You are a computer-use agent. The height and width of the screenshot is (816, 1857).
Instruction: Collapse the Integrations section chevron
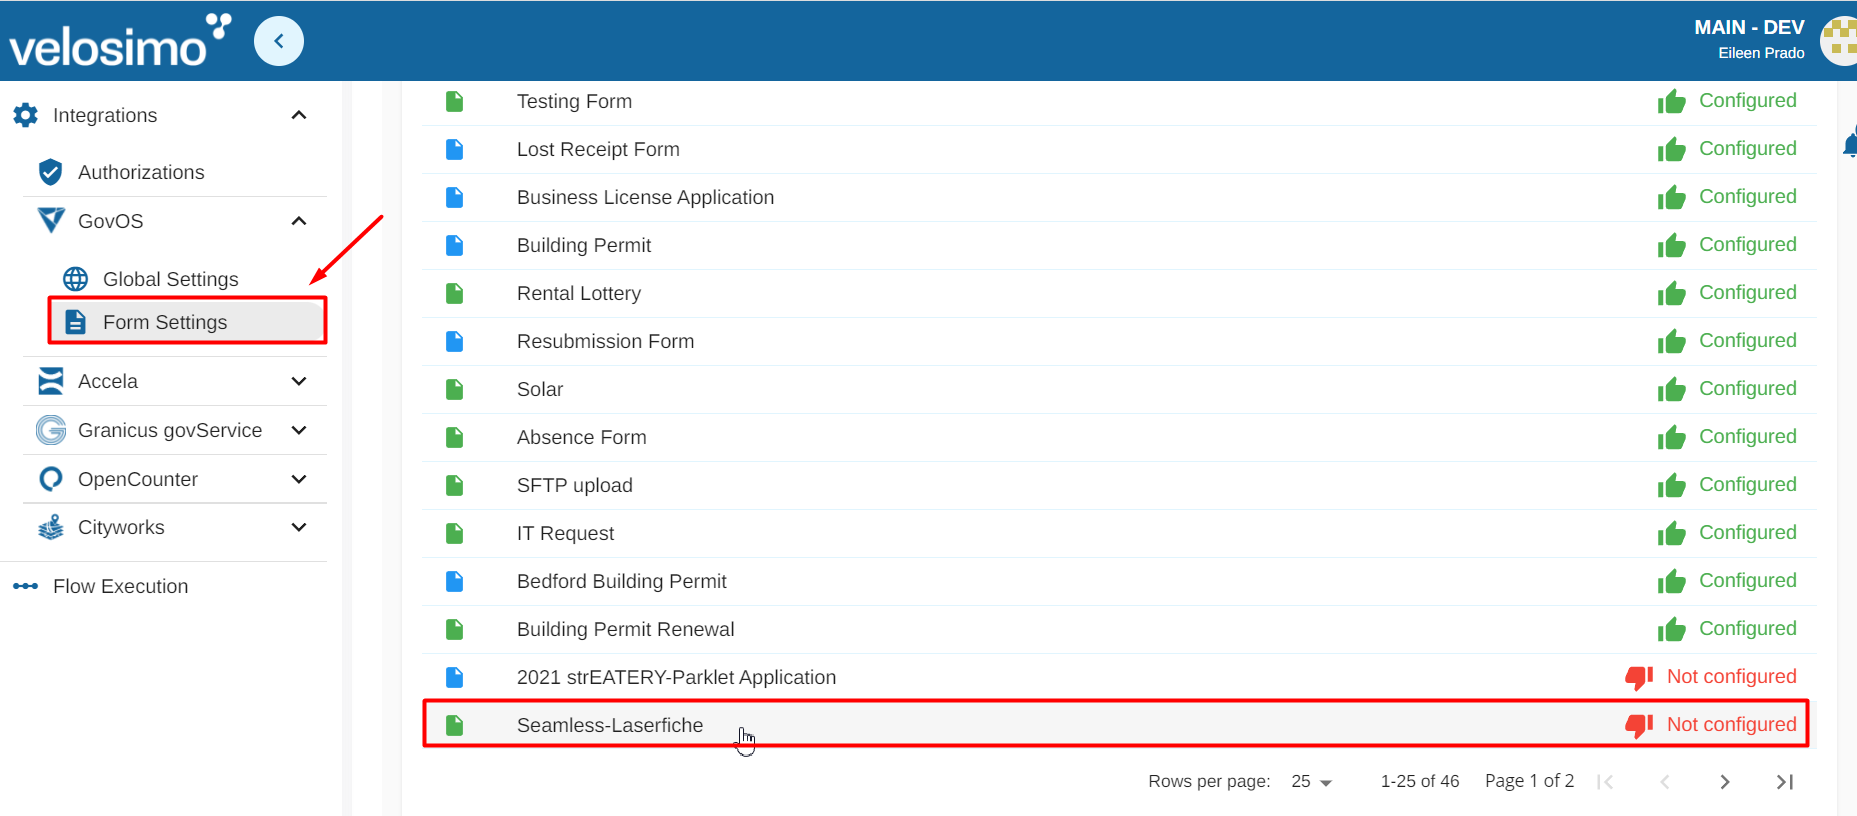(299, 115)
